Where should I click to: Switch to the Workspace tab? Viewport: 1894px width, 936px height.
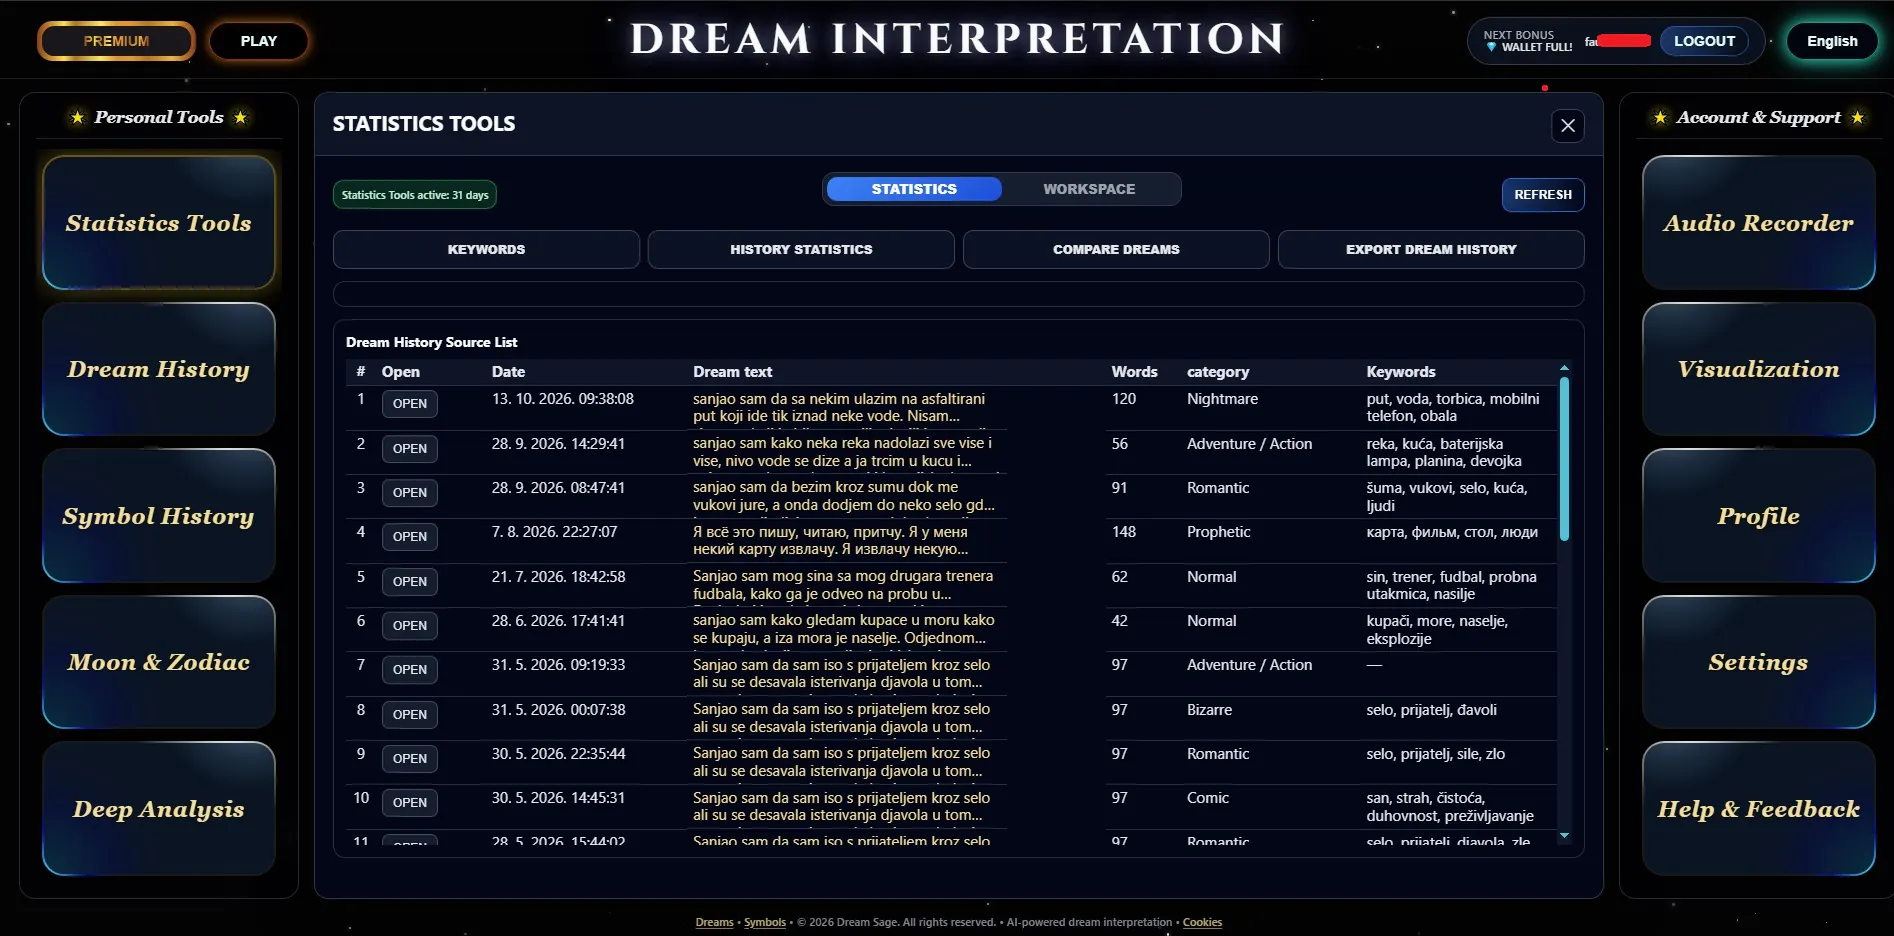coord(1089,189)
